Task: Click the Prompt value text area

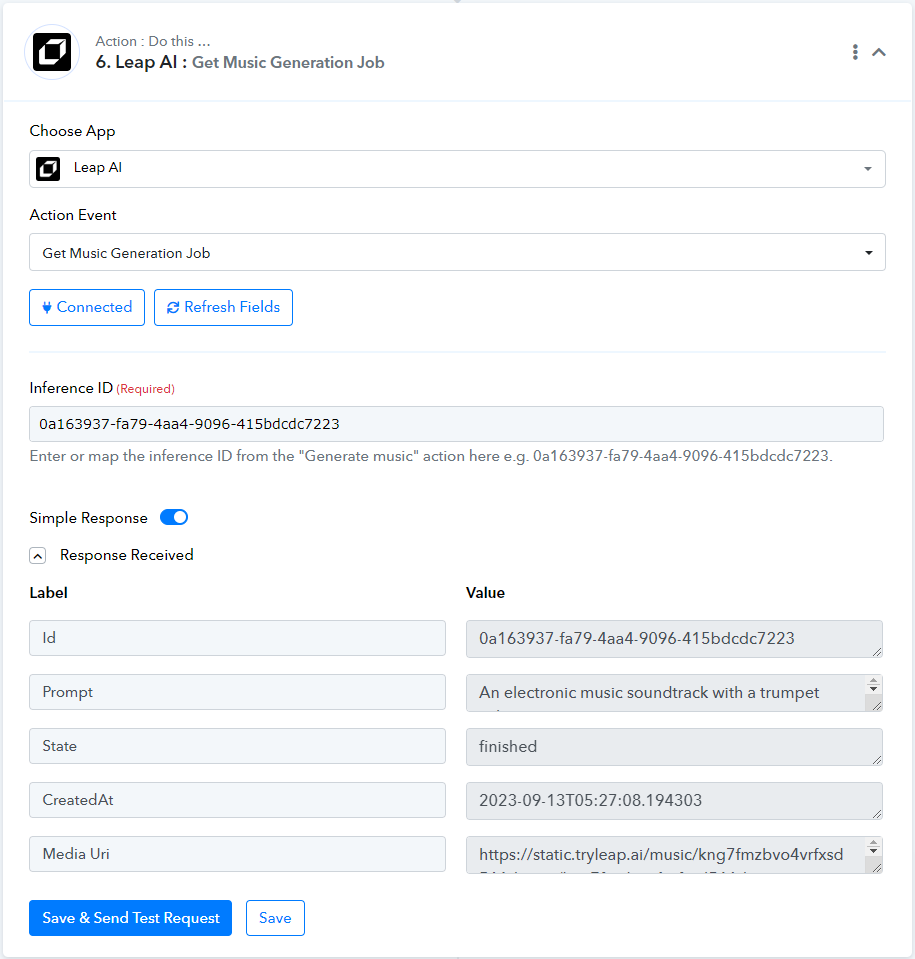Action: (666, 693)
